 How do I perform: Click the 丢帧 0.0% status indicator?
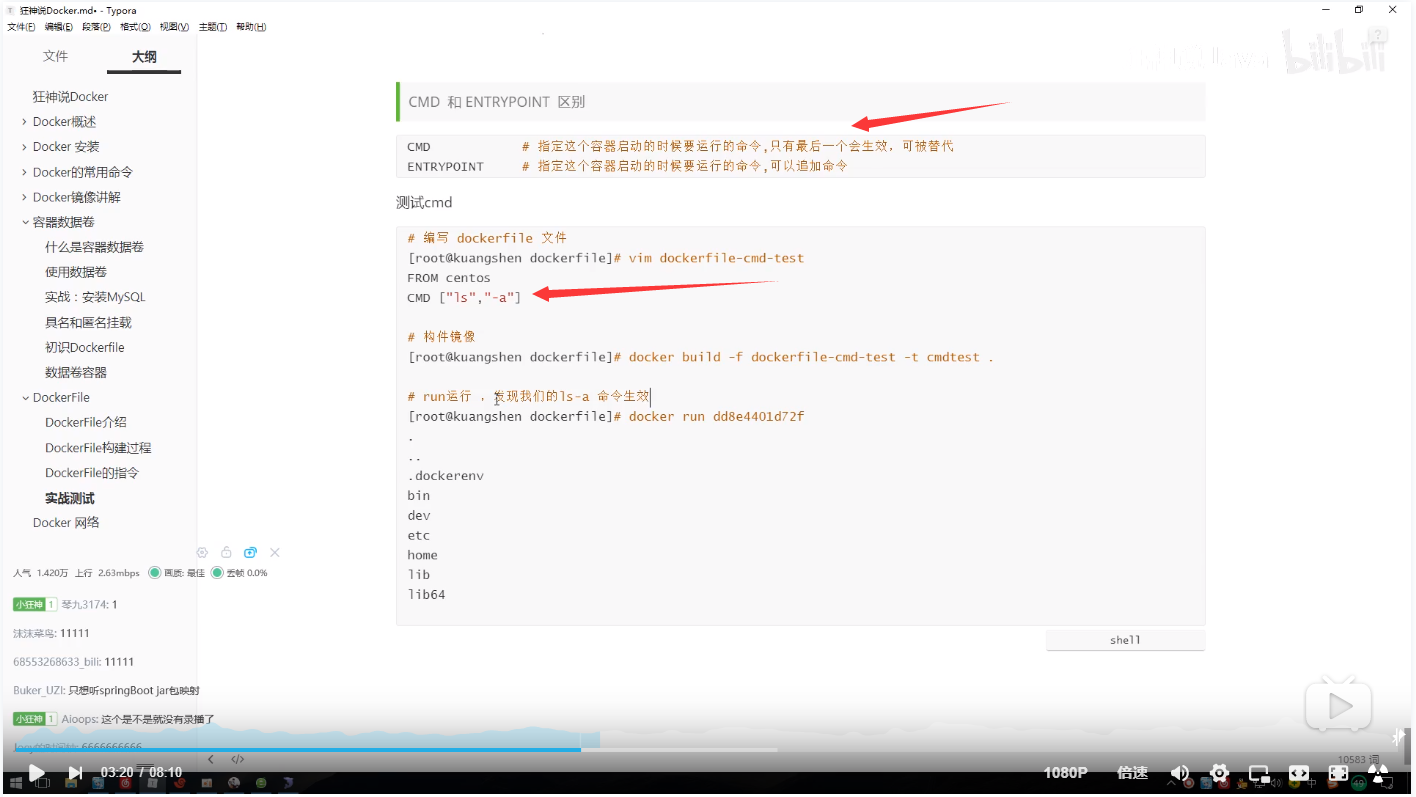[239, 573]
